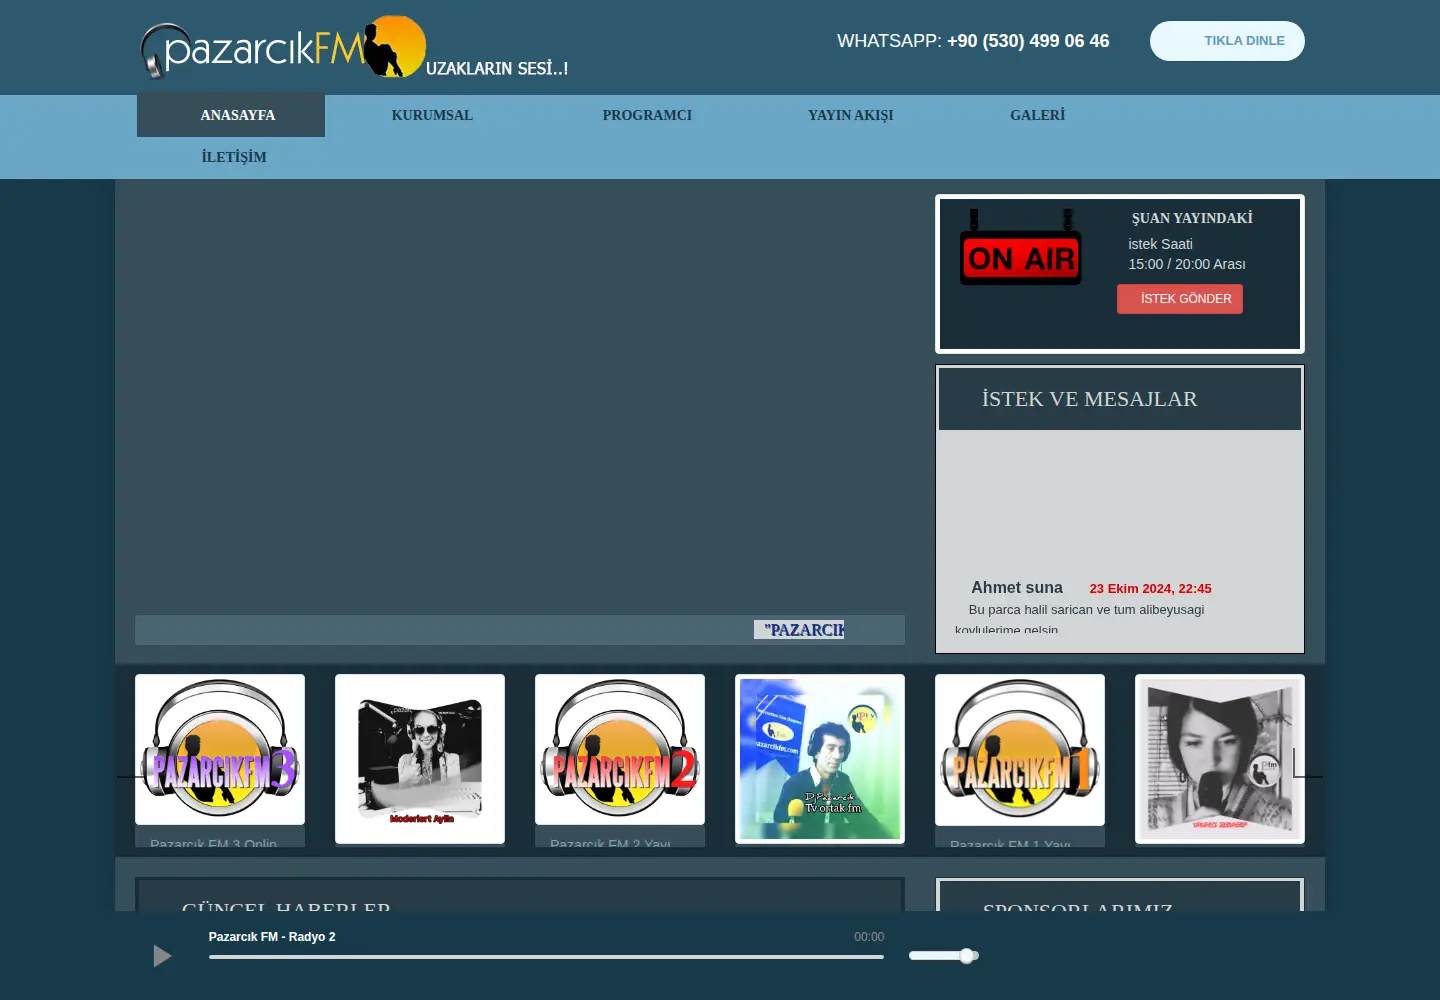Open the İLETİŞİM menu item
Viewport: 1440px width, 1000px height.
234,157
